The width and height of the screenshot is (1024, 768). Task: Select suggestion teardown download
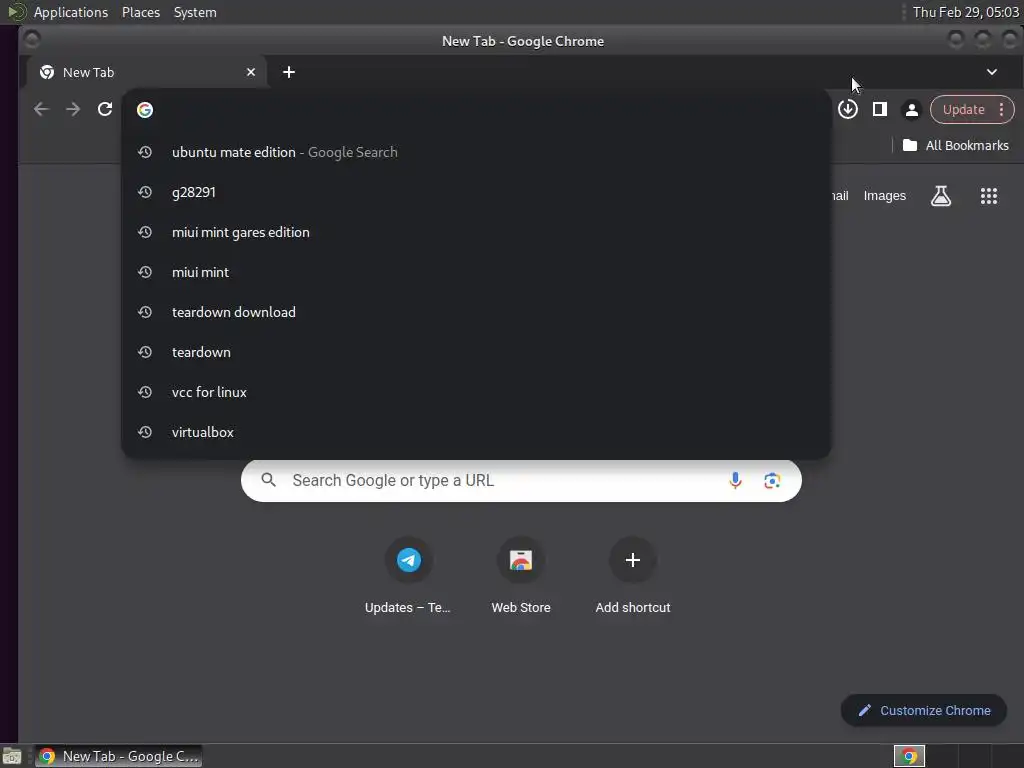[x=476, y=312]
